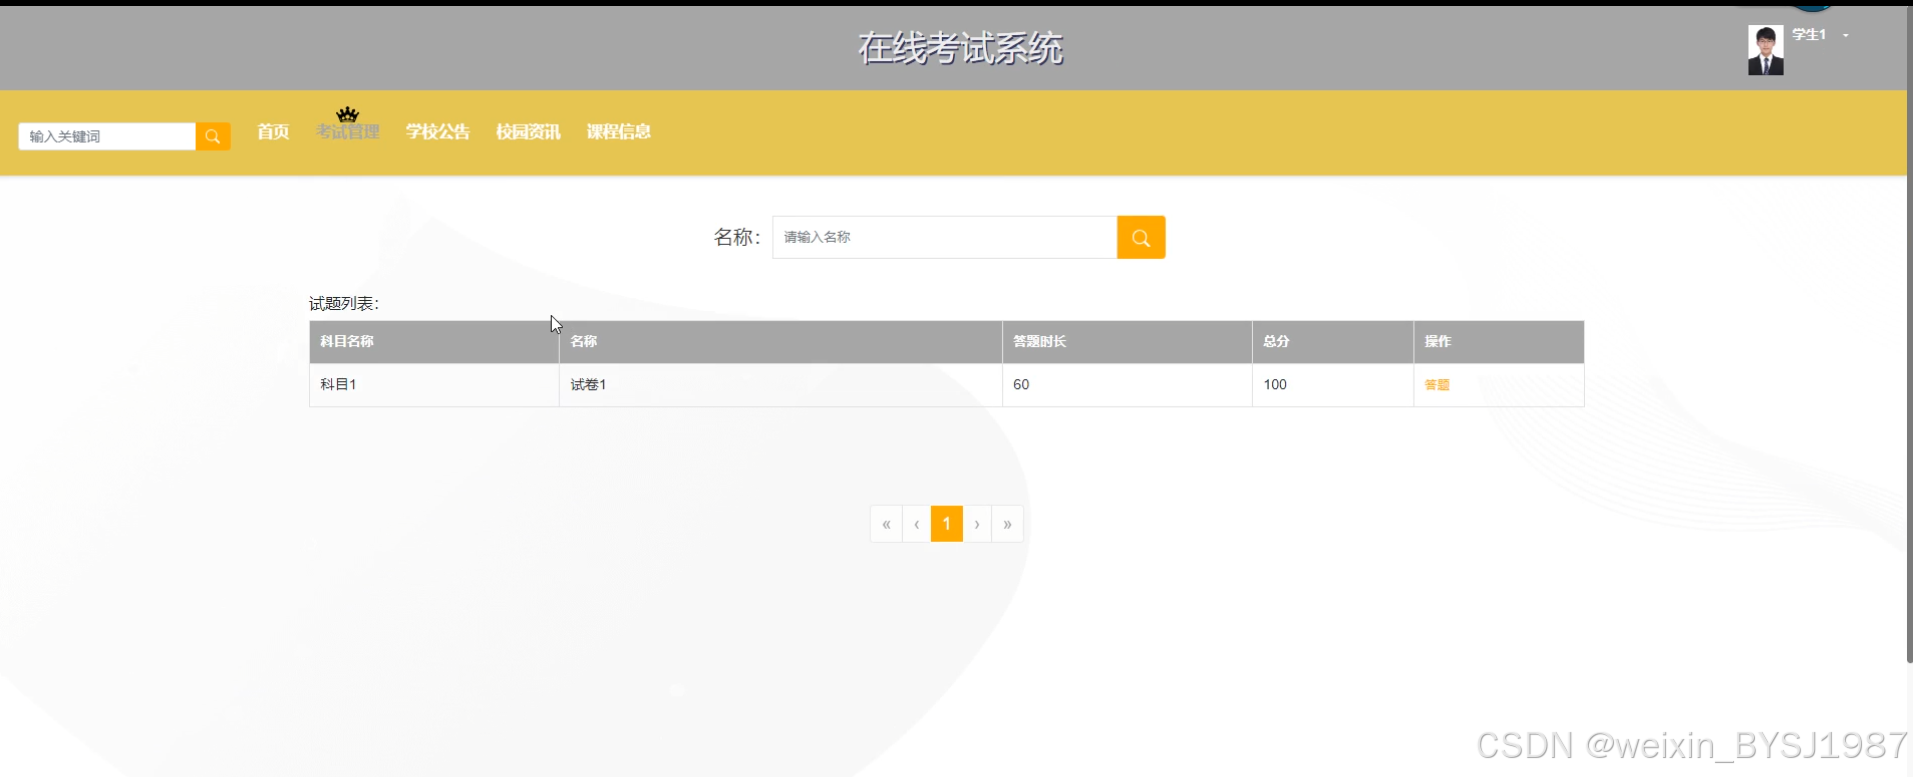Click the 100 total score cell

(1333, 385)
